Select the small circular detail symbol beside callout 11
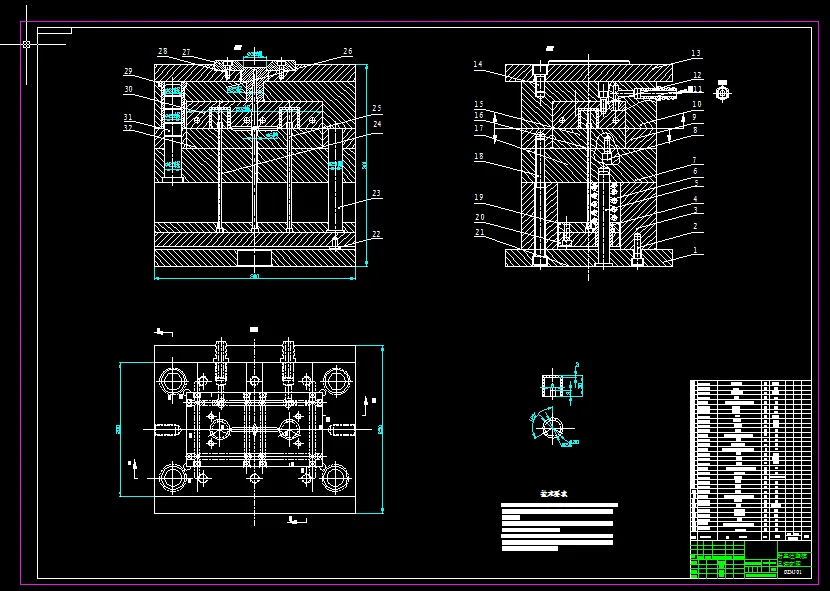Screen dimensions: 830x591 (723, 93)
